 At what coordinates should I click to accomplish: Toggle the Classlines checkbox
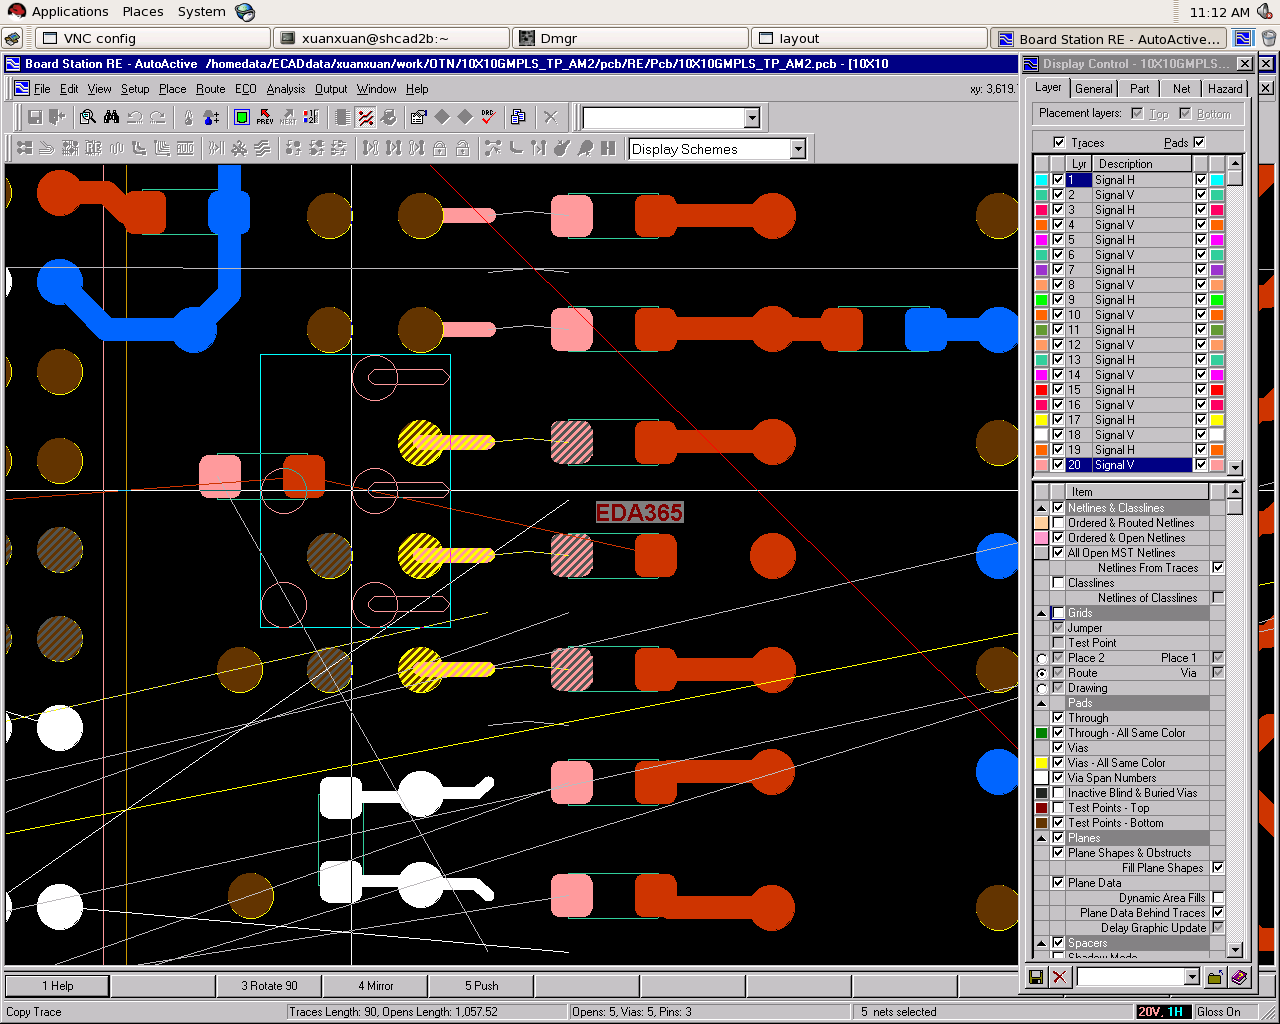pyautogui.click(x=1058, y=583)
